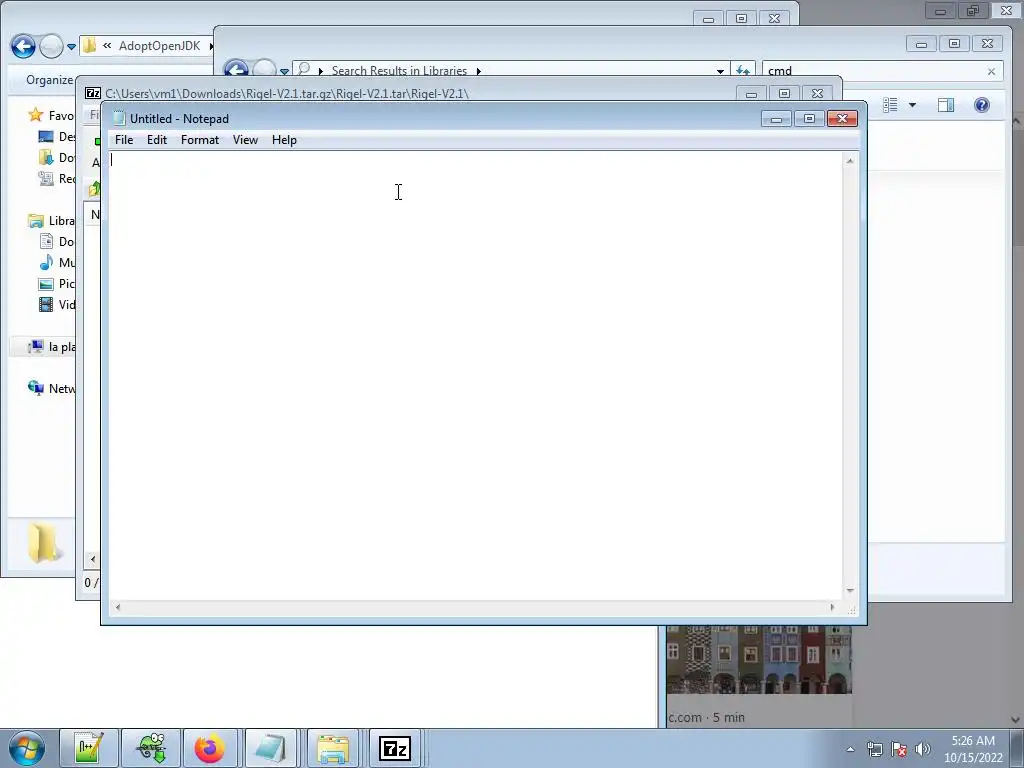Open Action Center flag icon
This screenshot has width=1024, height=768.
899,749
